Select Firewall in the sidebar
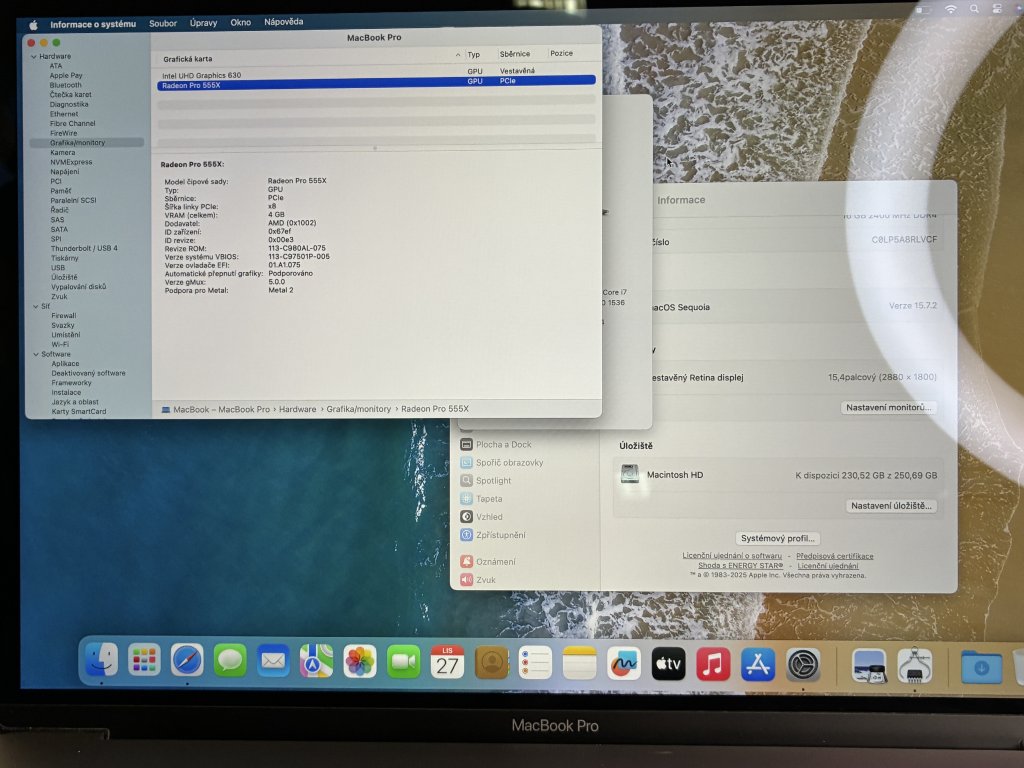Viewport: 1024px width, 768px height. click(64, 315)
